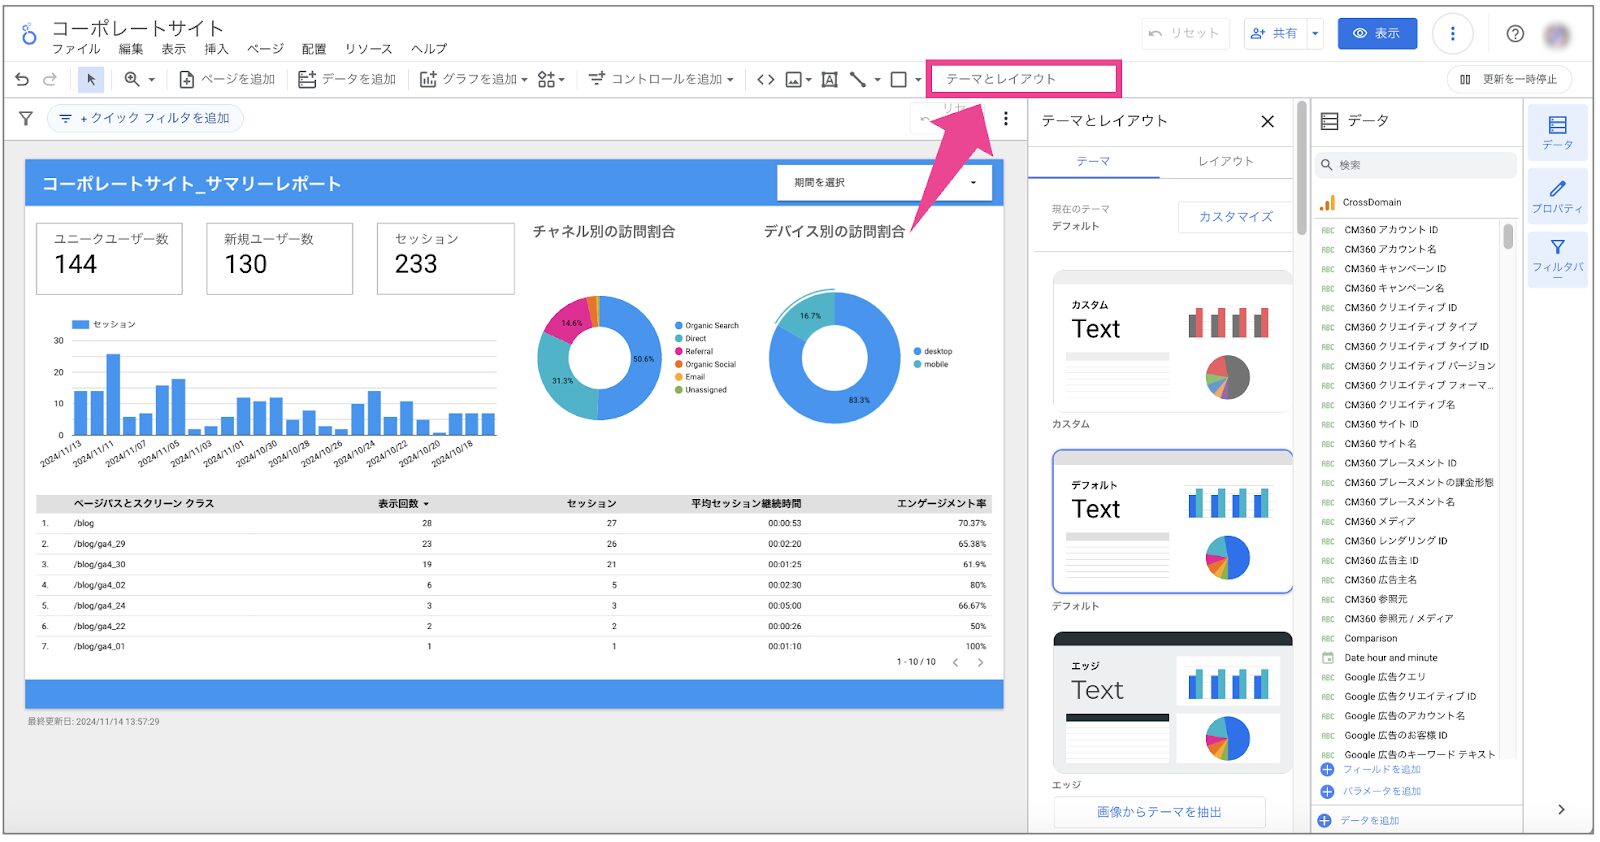
Task: Expand the image insert dropdown arrow
Action: [809, 79]
